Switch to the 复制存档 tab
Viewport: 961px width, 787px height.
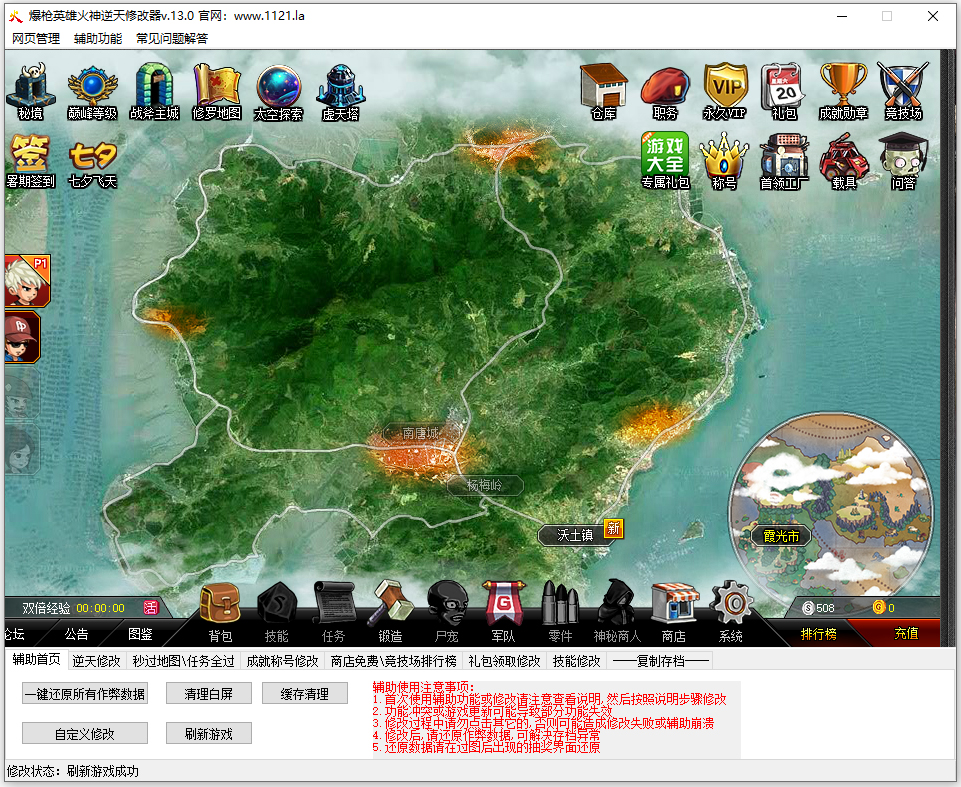click(661, 661)
